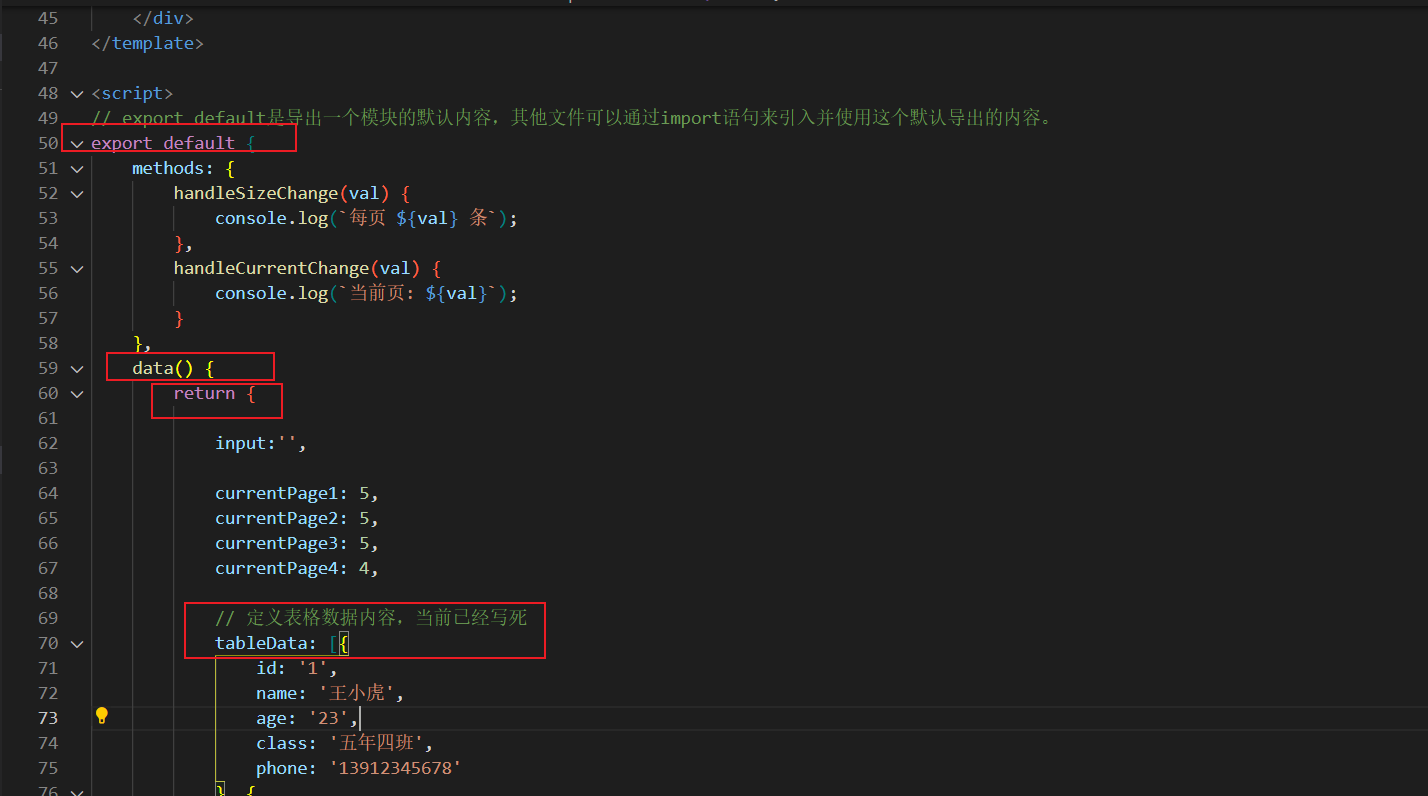Screen dimensions: 1428x796
Task: Click the age value '23'
Action: point(328,718)
